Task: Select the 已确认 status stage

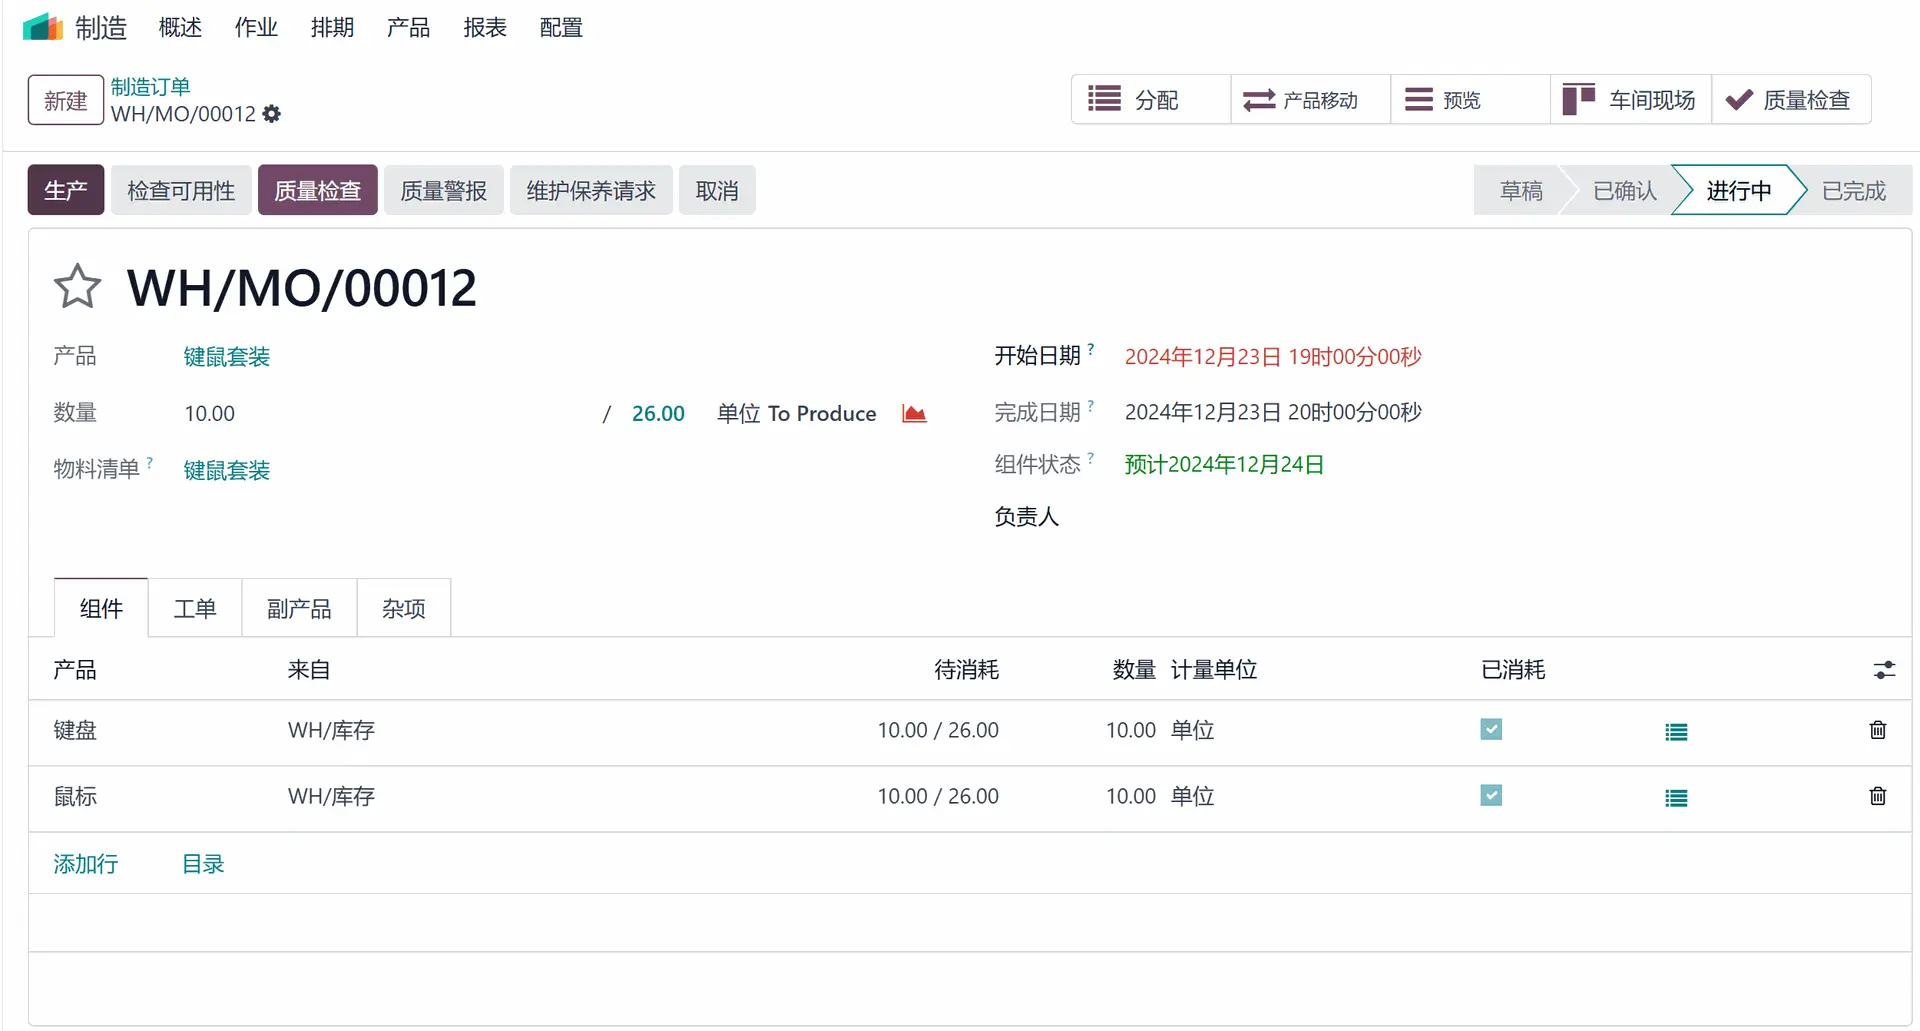Action: pyautogui.click(x=1625, y=190)
